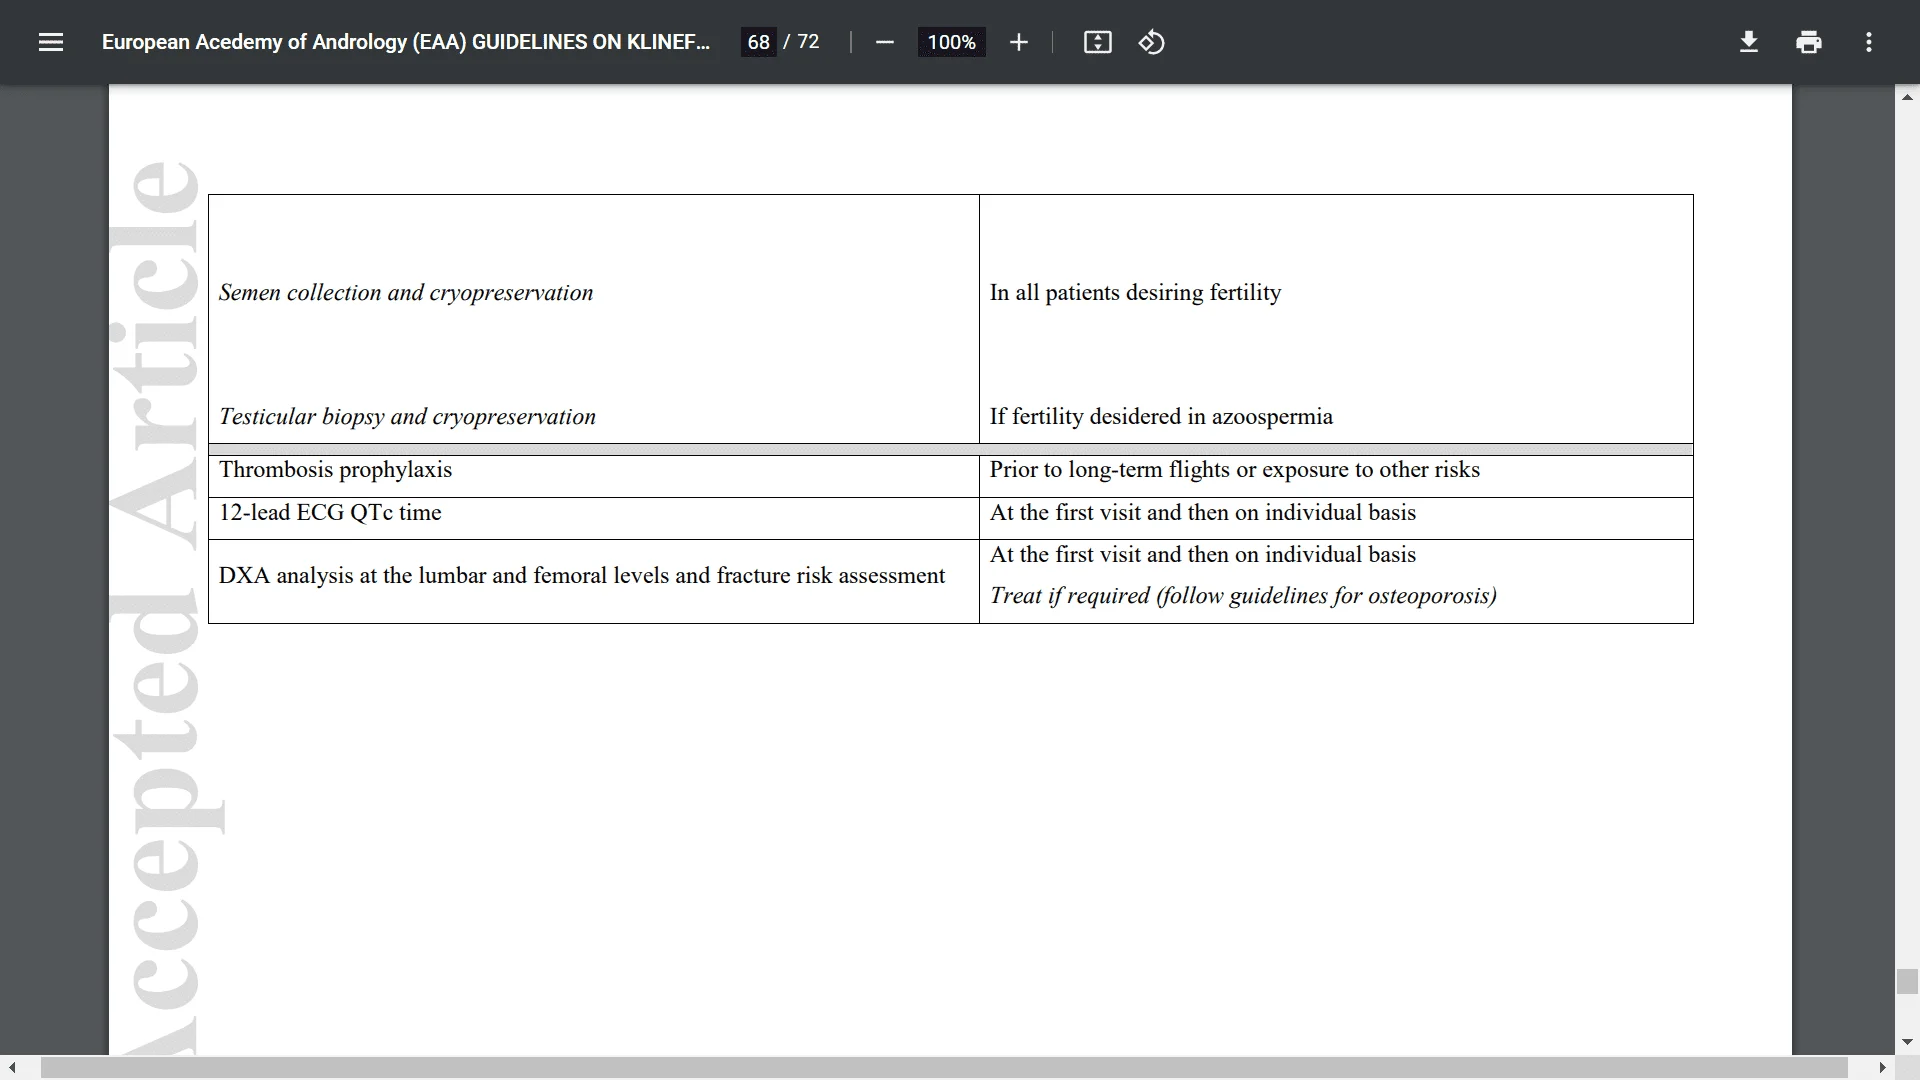This screenshot has width=1920, height=1080.
Task: Click 'Semen collection and cryopreservation' cell
Action: coord(406,293)
